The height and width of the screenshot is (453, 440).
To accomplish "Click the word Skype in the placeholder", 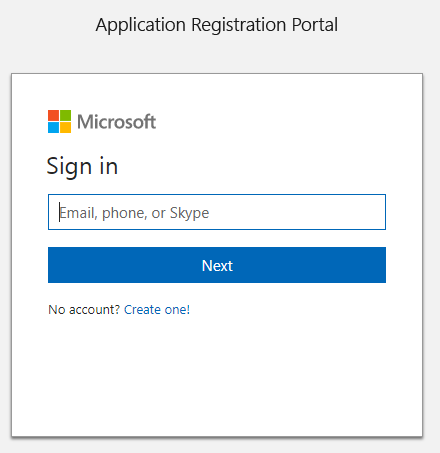I will [x=189, y=213].
